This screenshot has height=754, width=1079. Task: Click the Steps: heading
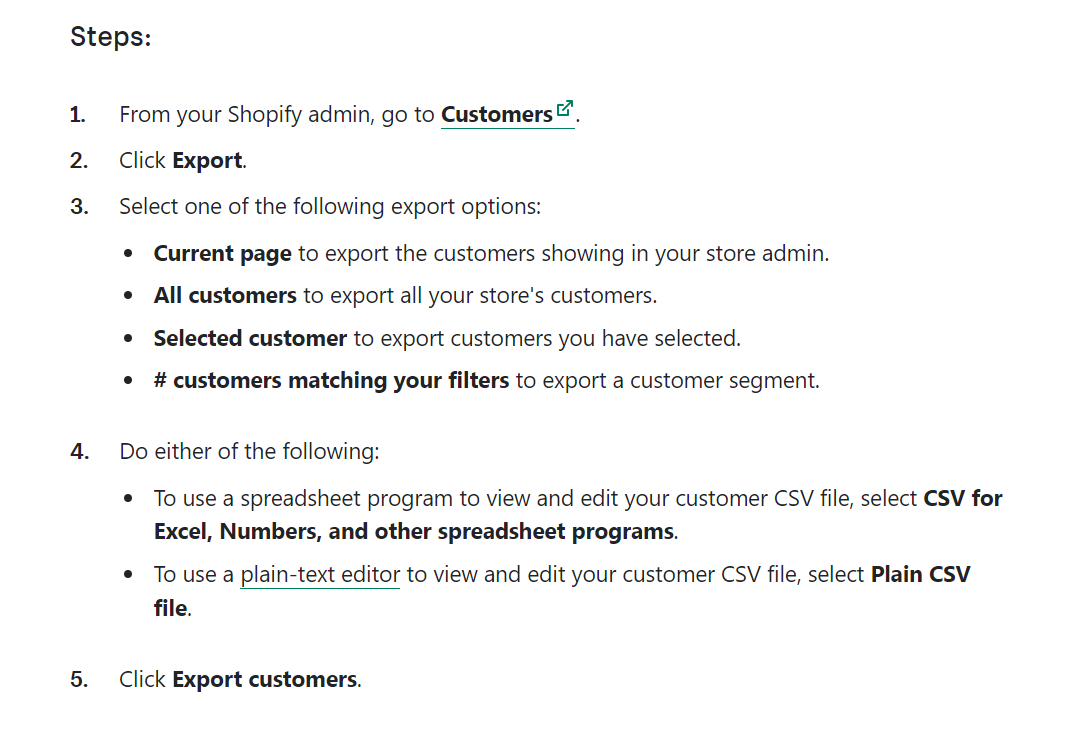(x=110, y=38)
